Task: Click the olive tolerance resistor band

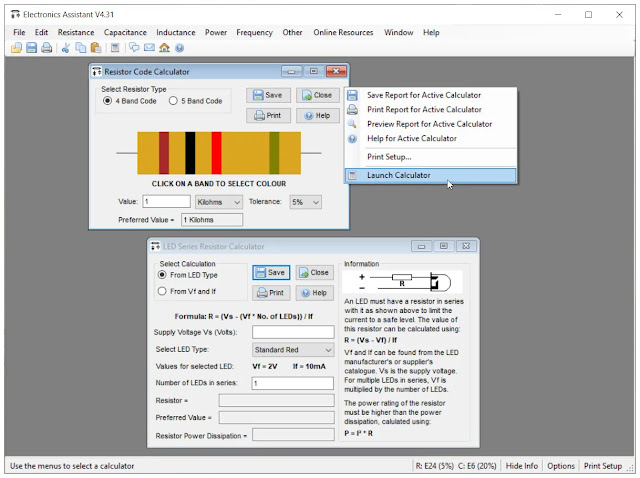Action: 274,153
